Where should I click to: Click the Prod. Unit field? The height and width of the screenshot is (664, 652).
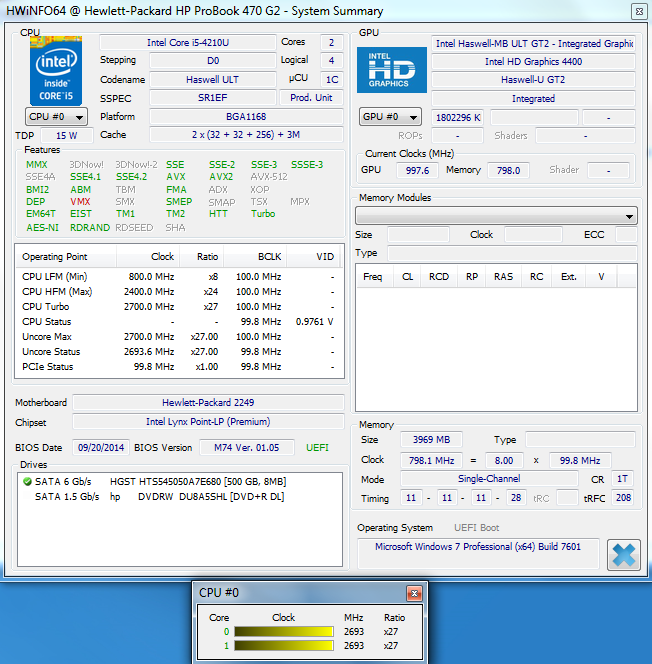311,98
